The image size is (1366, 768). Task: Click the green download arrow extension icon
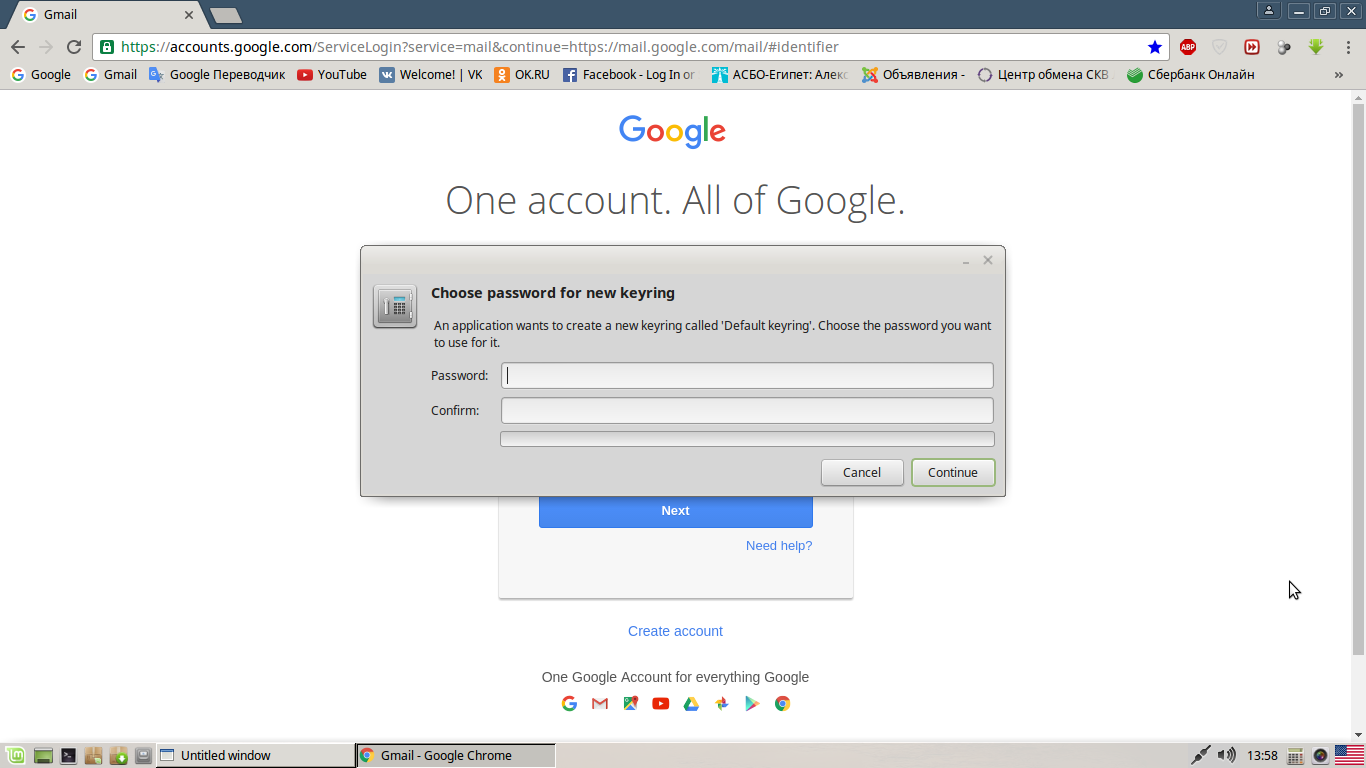(x=1316, y=47)
